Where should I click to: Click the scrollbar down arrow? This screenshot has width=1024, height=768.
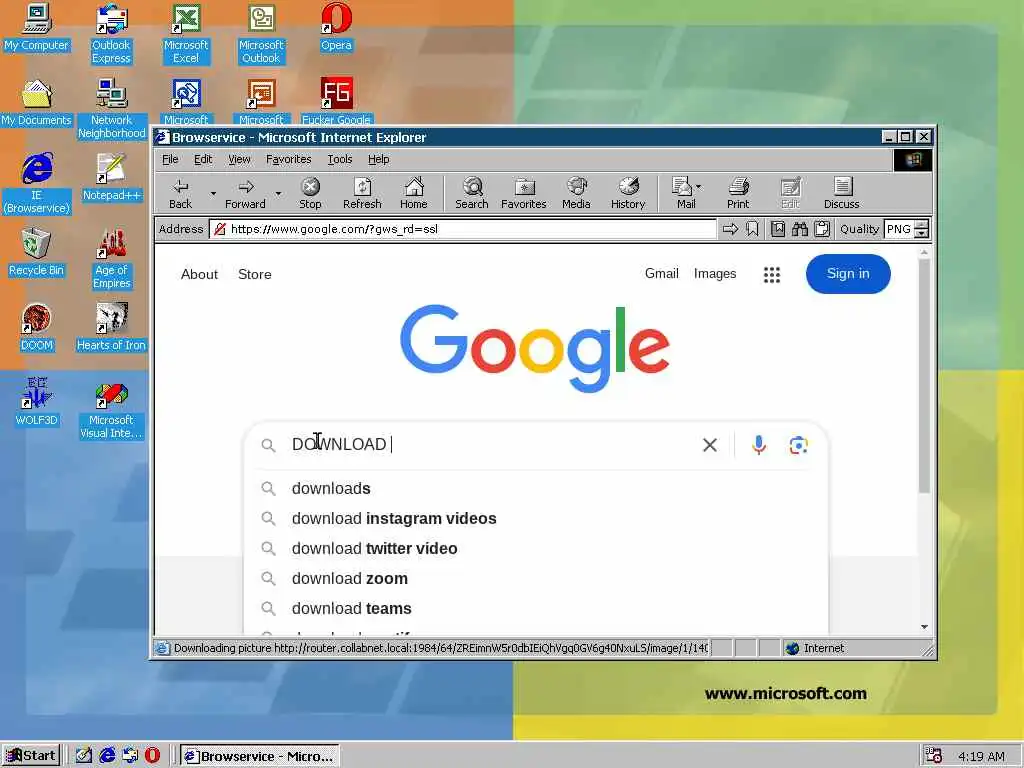pos(924,627)
